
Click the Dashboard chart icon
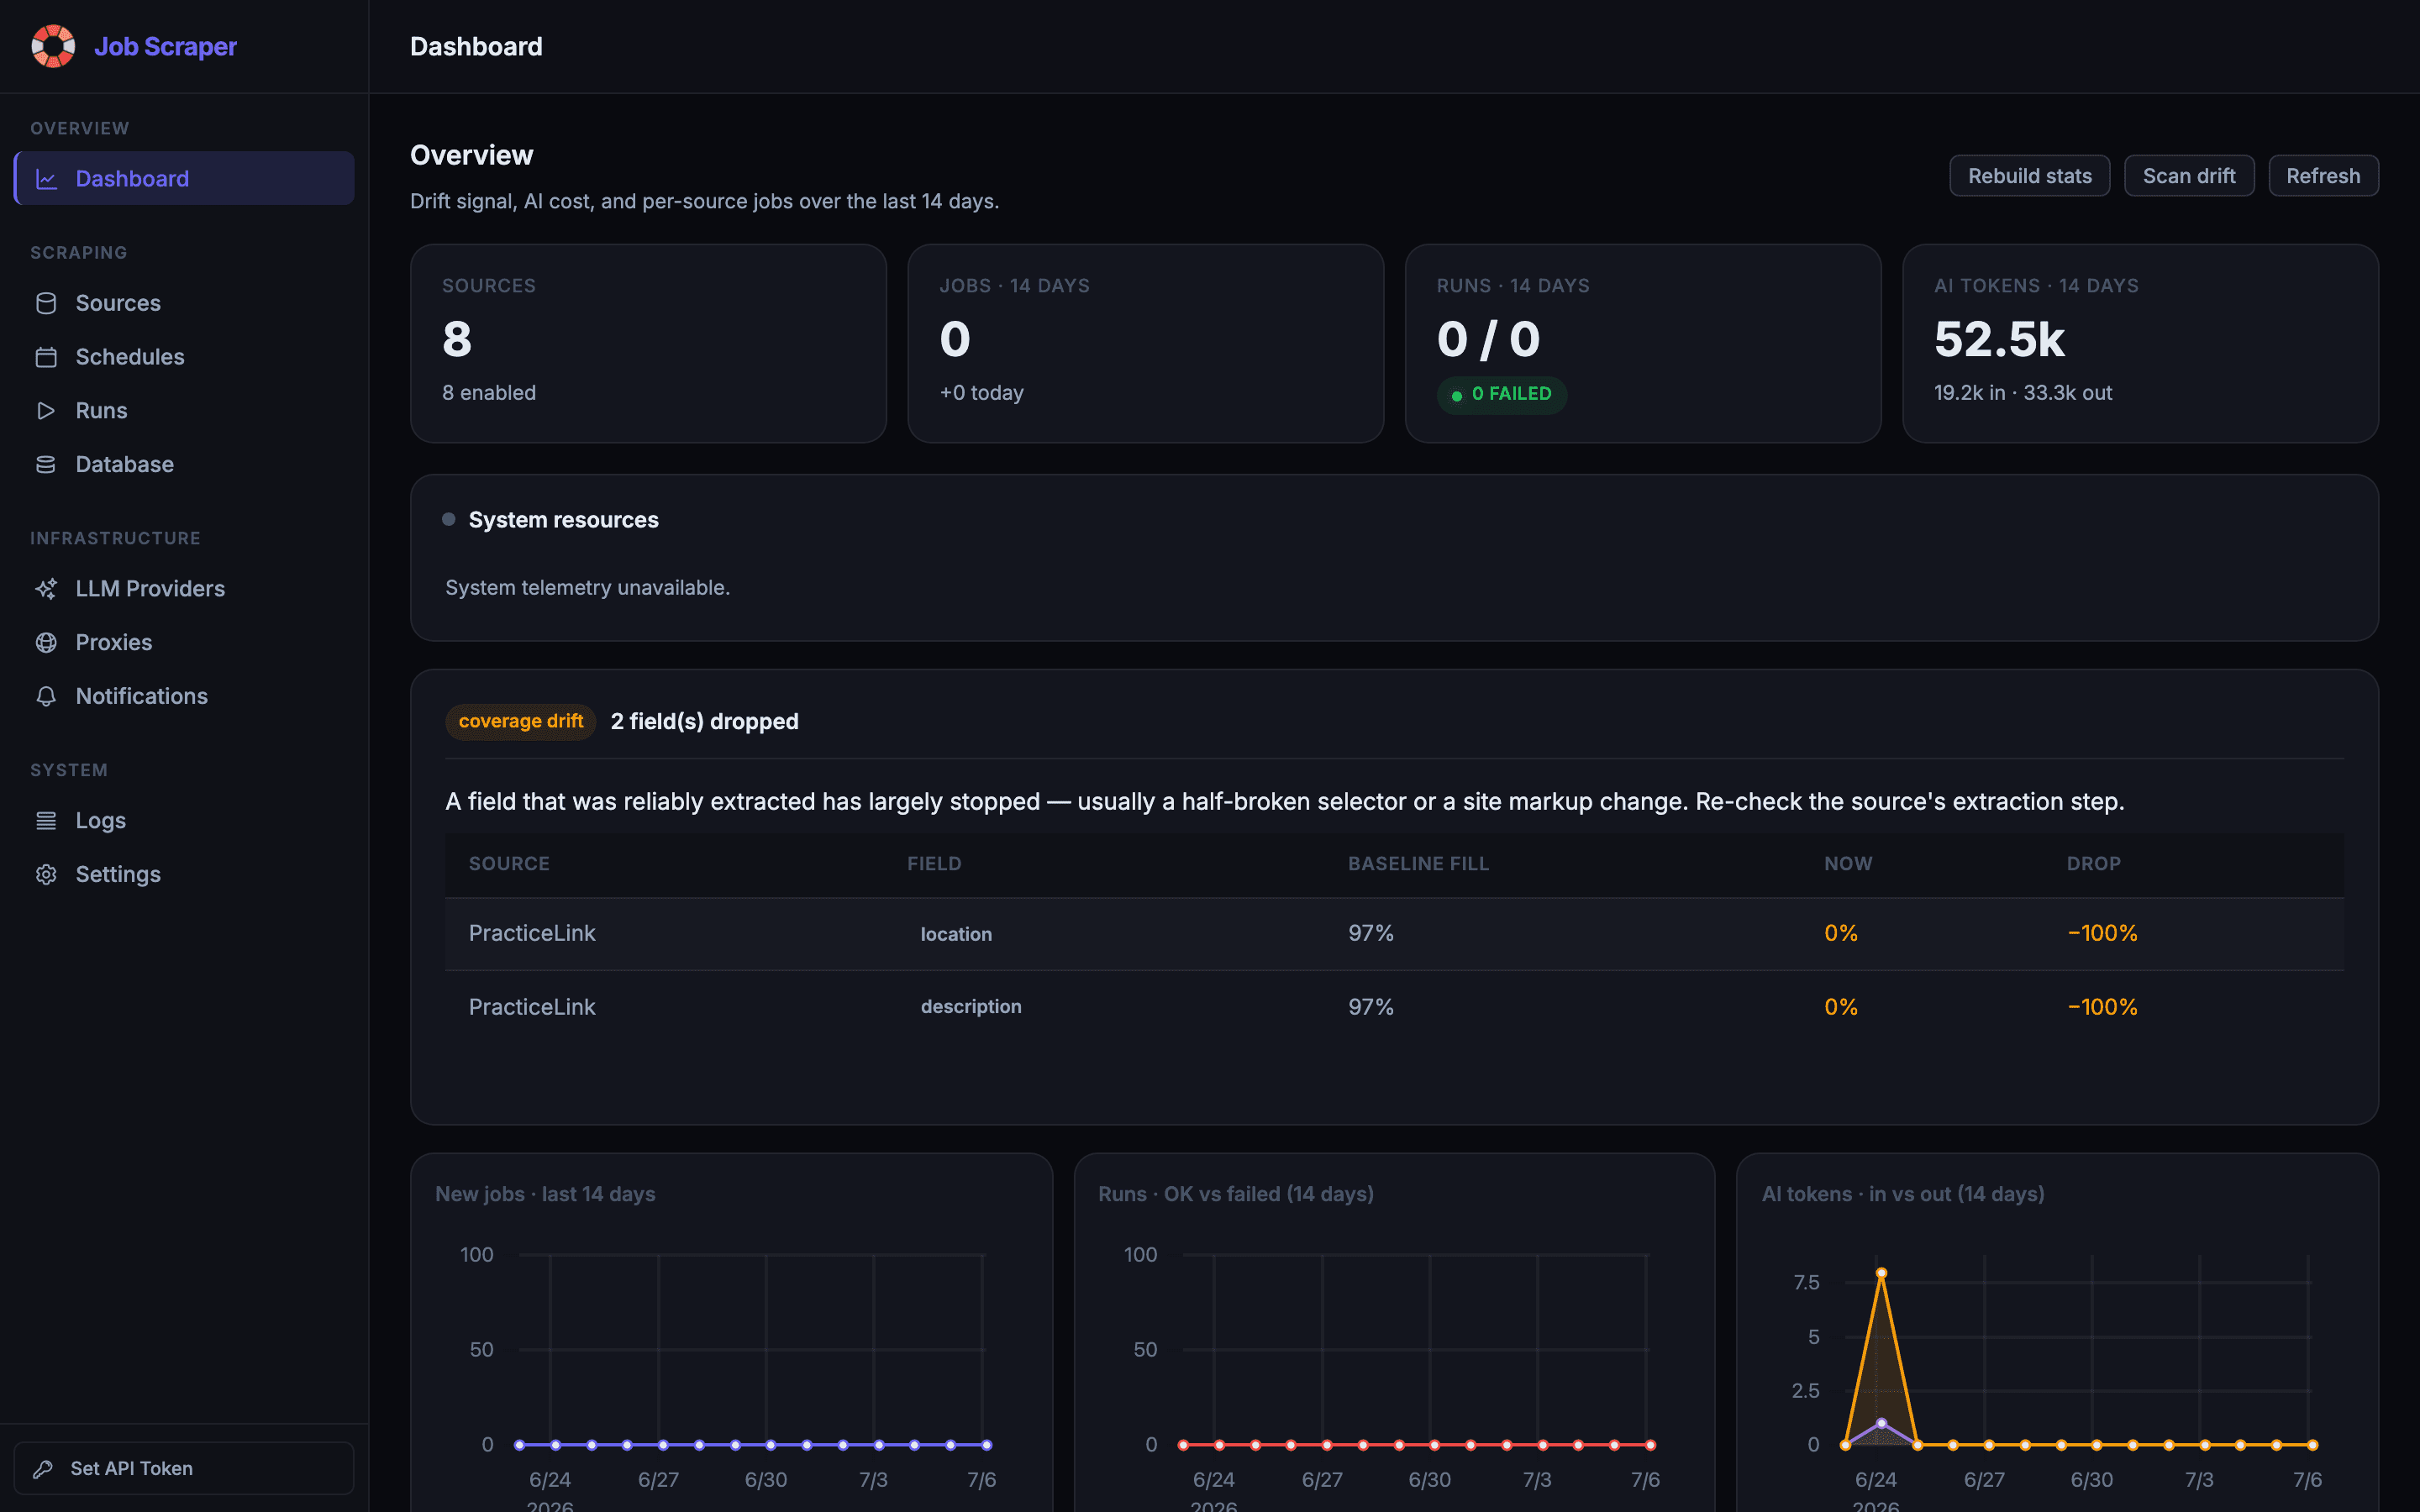[46, 179]
